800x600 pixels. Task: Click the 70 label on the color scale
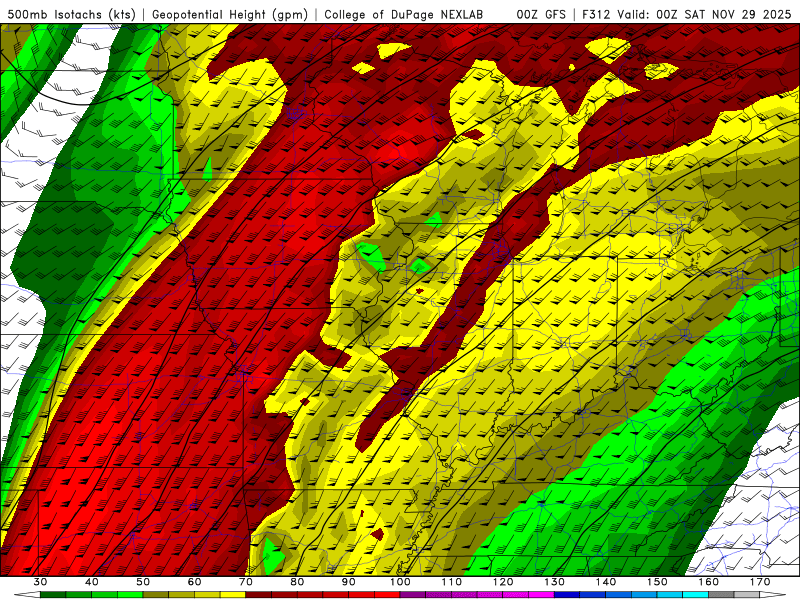click(x=246, y=582)
